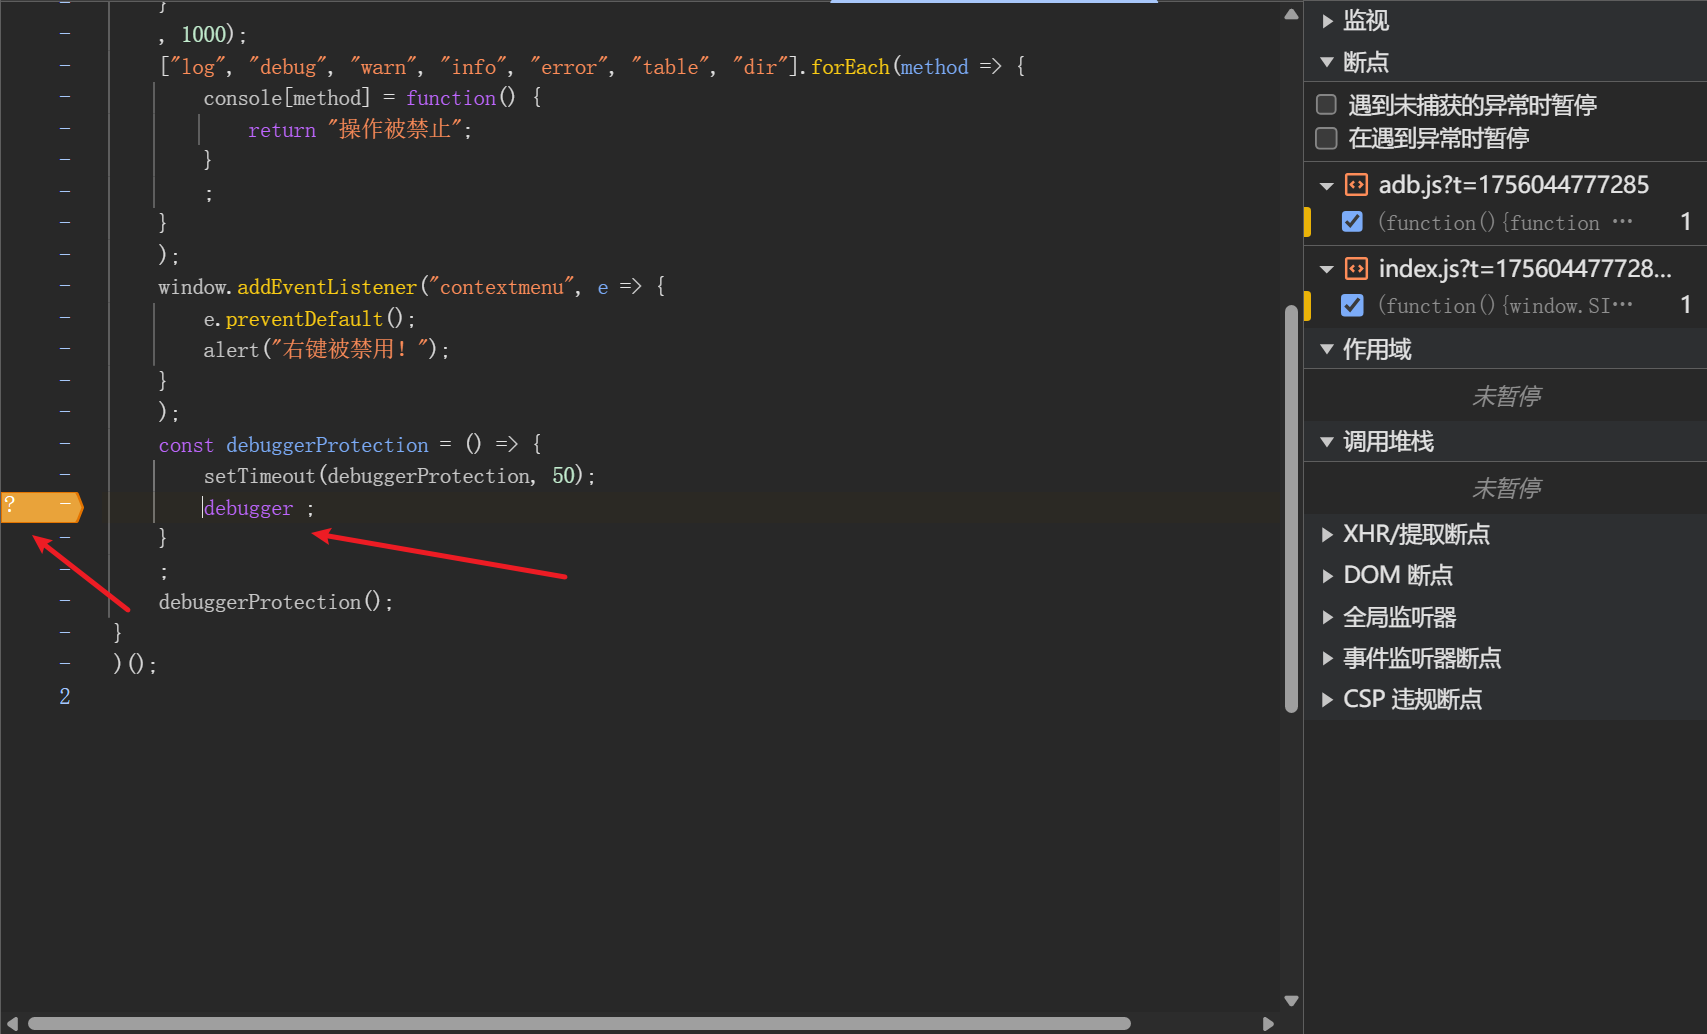
Task: Enable 在遇到异常时暂停 checkbox
Action: coord(1327,138)
